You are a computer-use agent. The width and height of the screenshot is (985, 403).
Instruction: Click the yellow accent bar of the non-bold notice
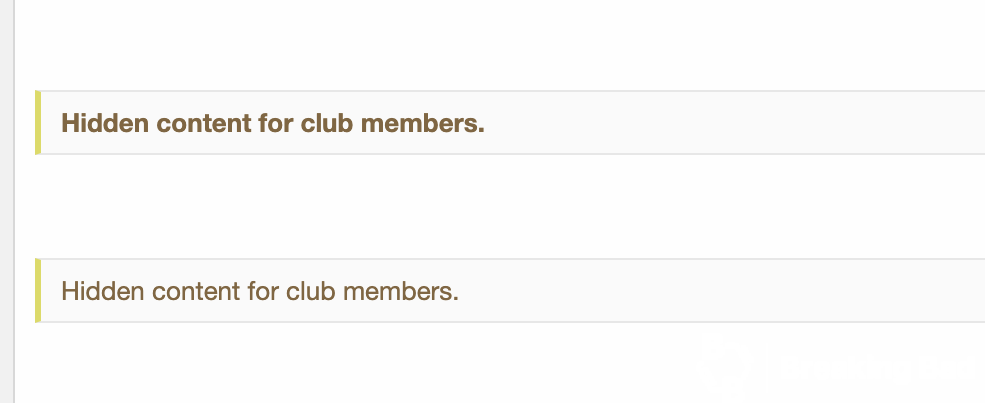[x=38, y=291]
